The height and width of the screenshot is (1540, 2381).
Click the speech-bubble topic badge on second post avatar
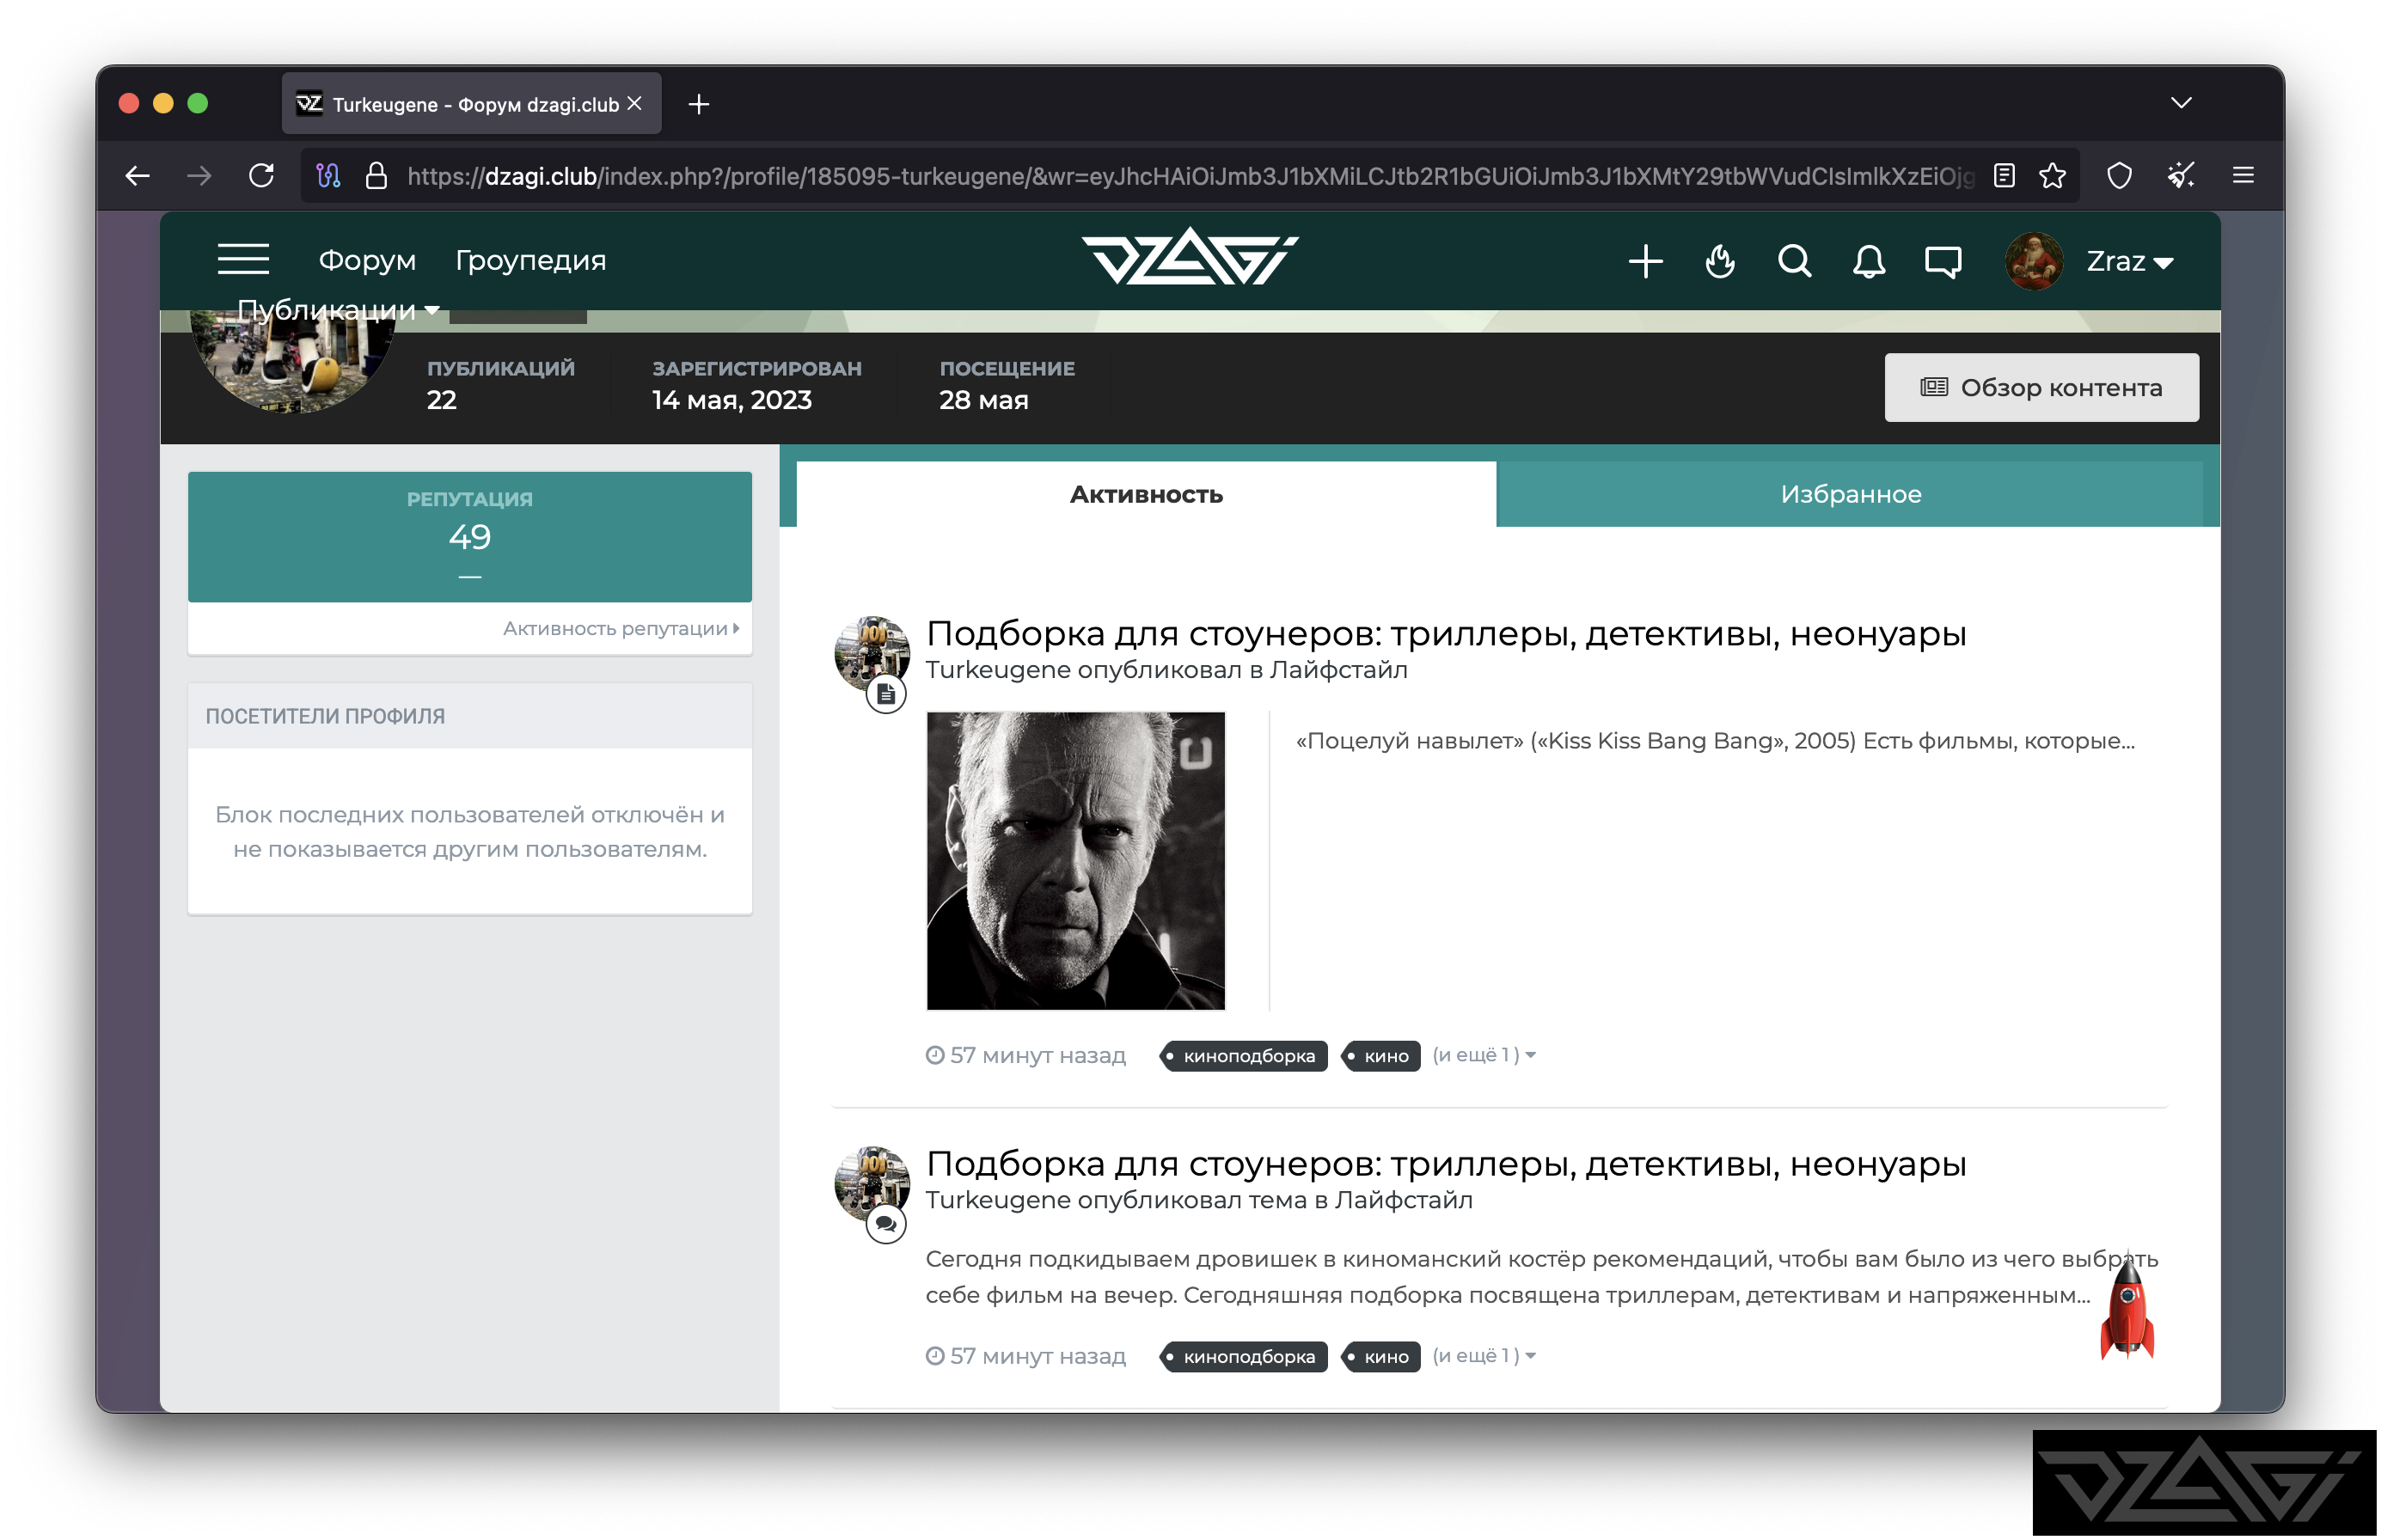[886, 1224]
